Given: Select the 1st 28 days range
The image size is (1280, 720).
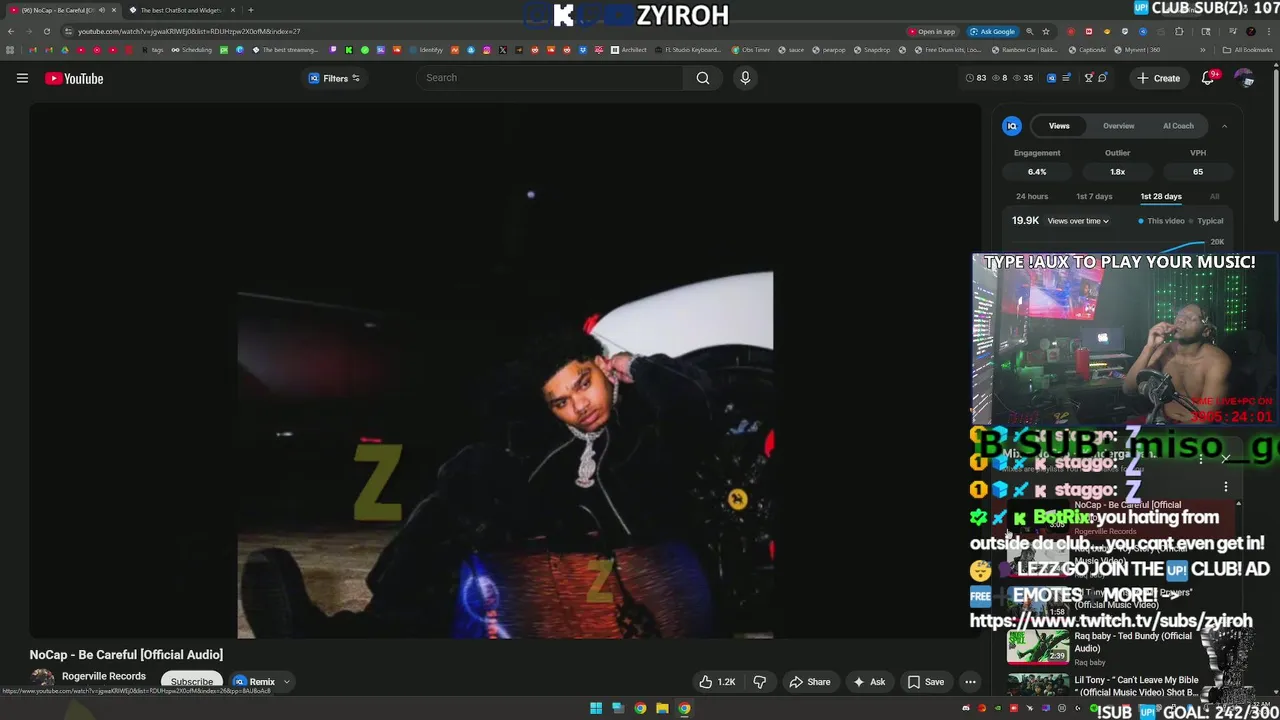Looking at the screenshot, I should click(x=1161, y=197).
